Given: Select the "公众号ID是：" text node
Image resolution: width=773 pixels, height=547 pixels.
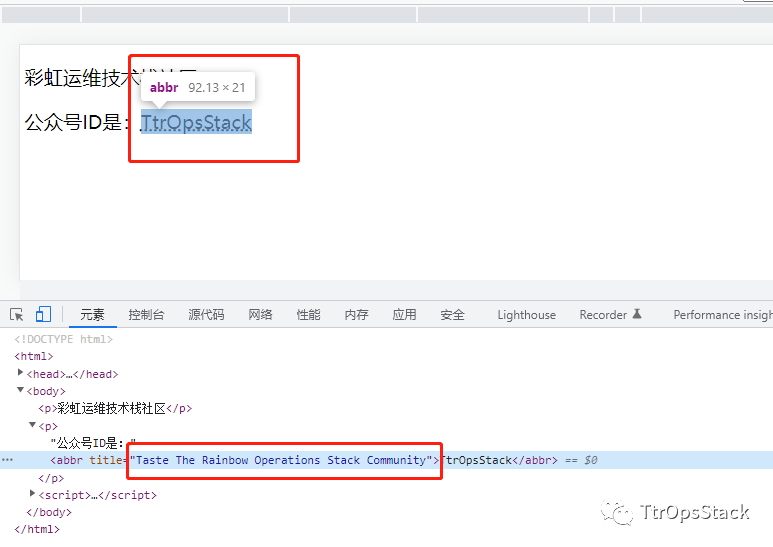Looking at the screenshot, I should click(93, 443).
